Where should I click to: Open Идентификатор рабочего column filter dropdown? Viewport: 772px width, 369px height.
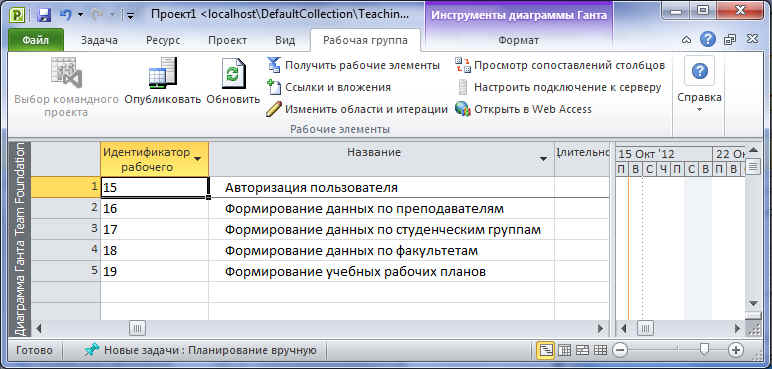197,159
